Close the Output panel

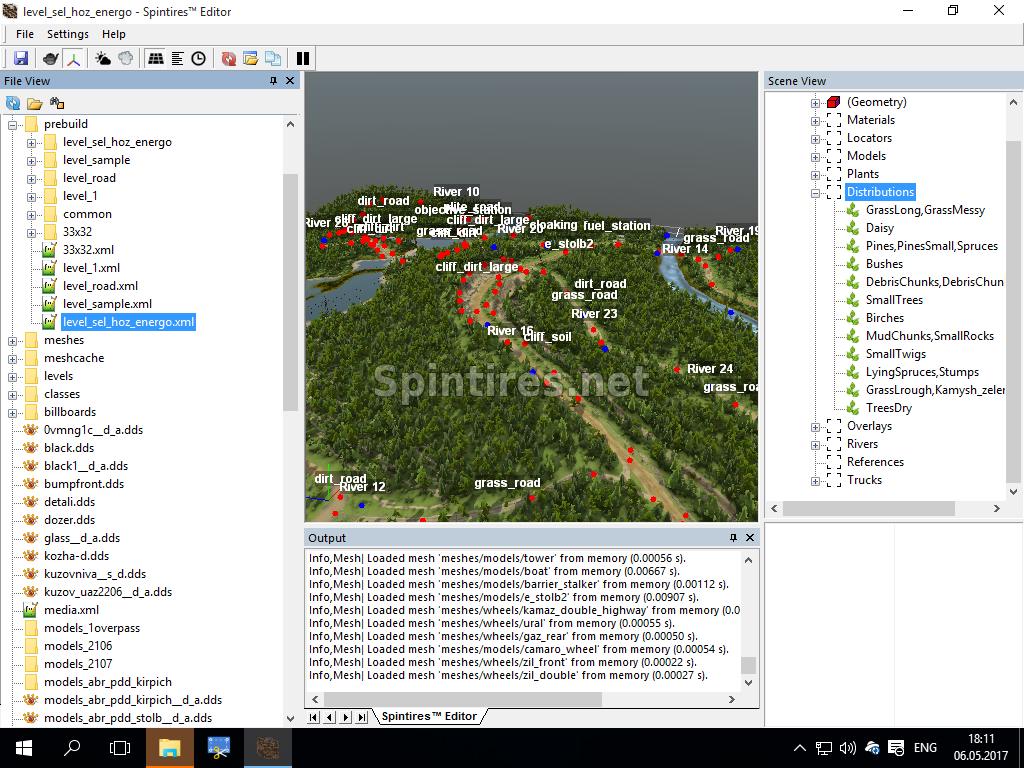coord(750,537)
